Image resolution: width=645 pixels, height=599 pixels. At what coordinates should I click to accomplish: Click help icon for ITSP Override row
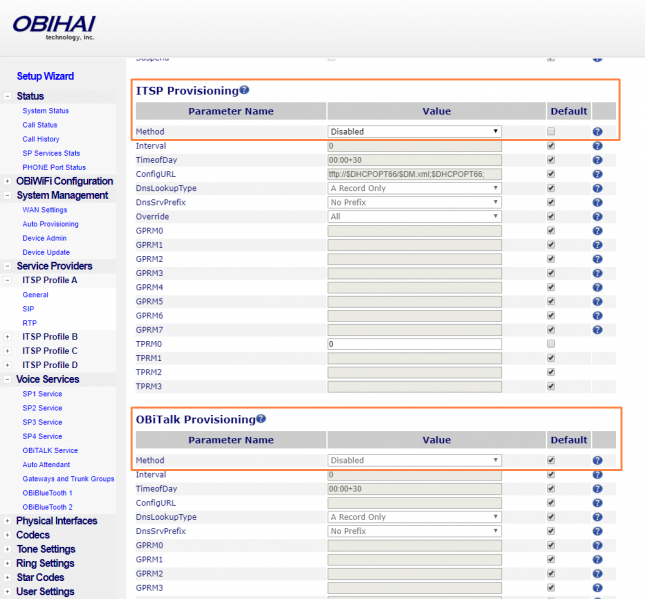click(597, 216)
